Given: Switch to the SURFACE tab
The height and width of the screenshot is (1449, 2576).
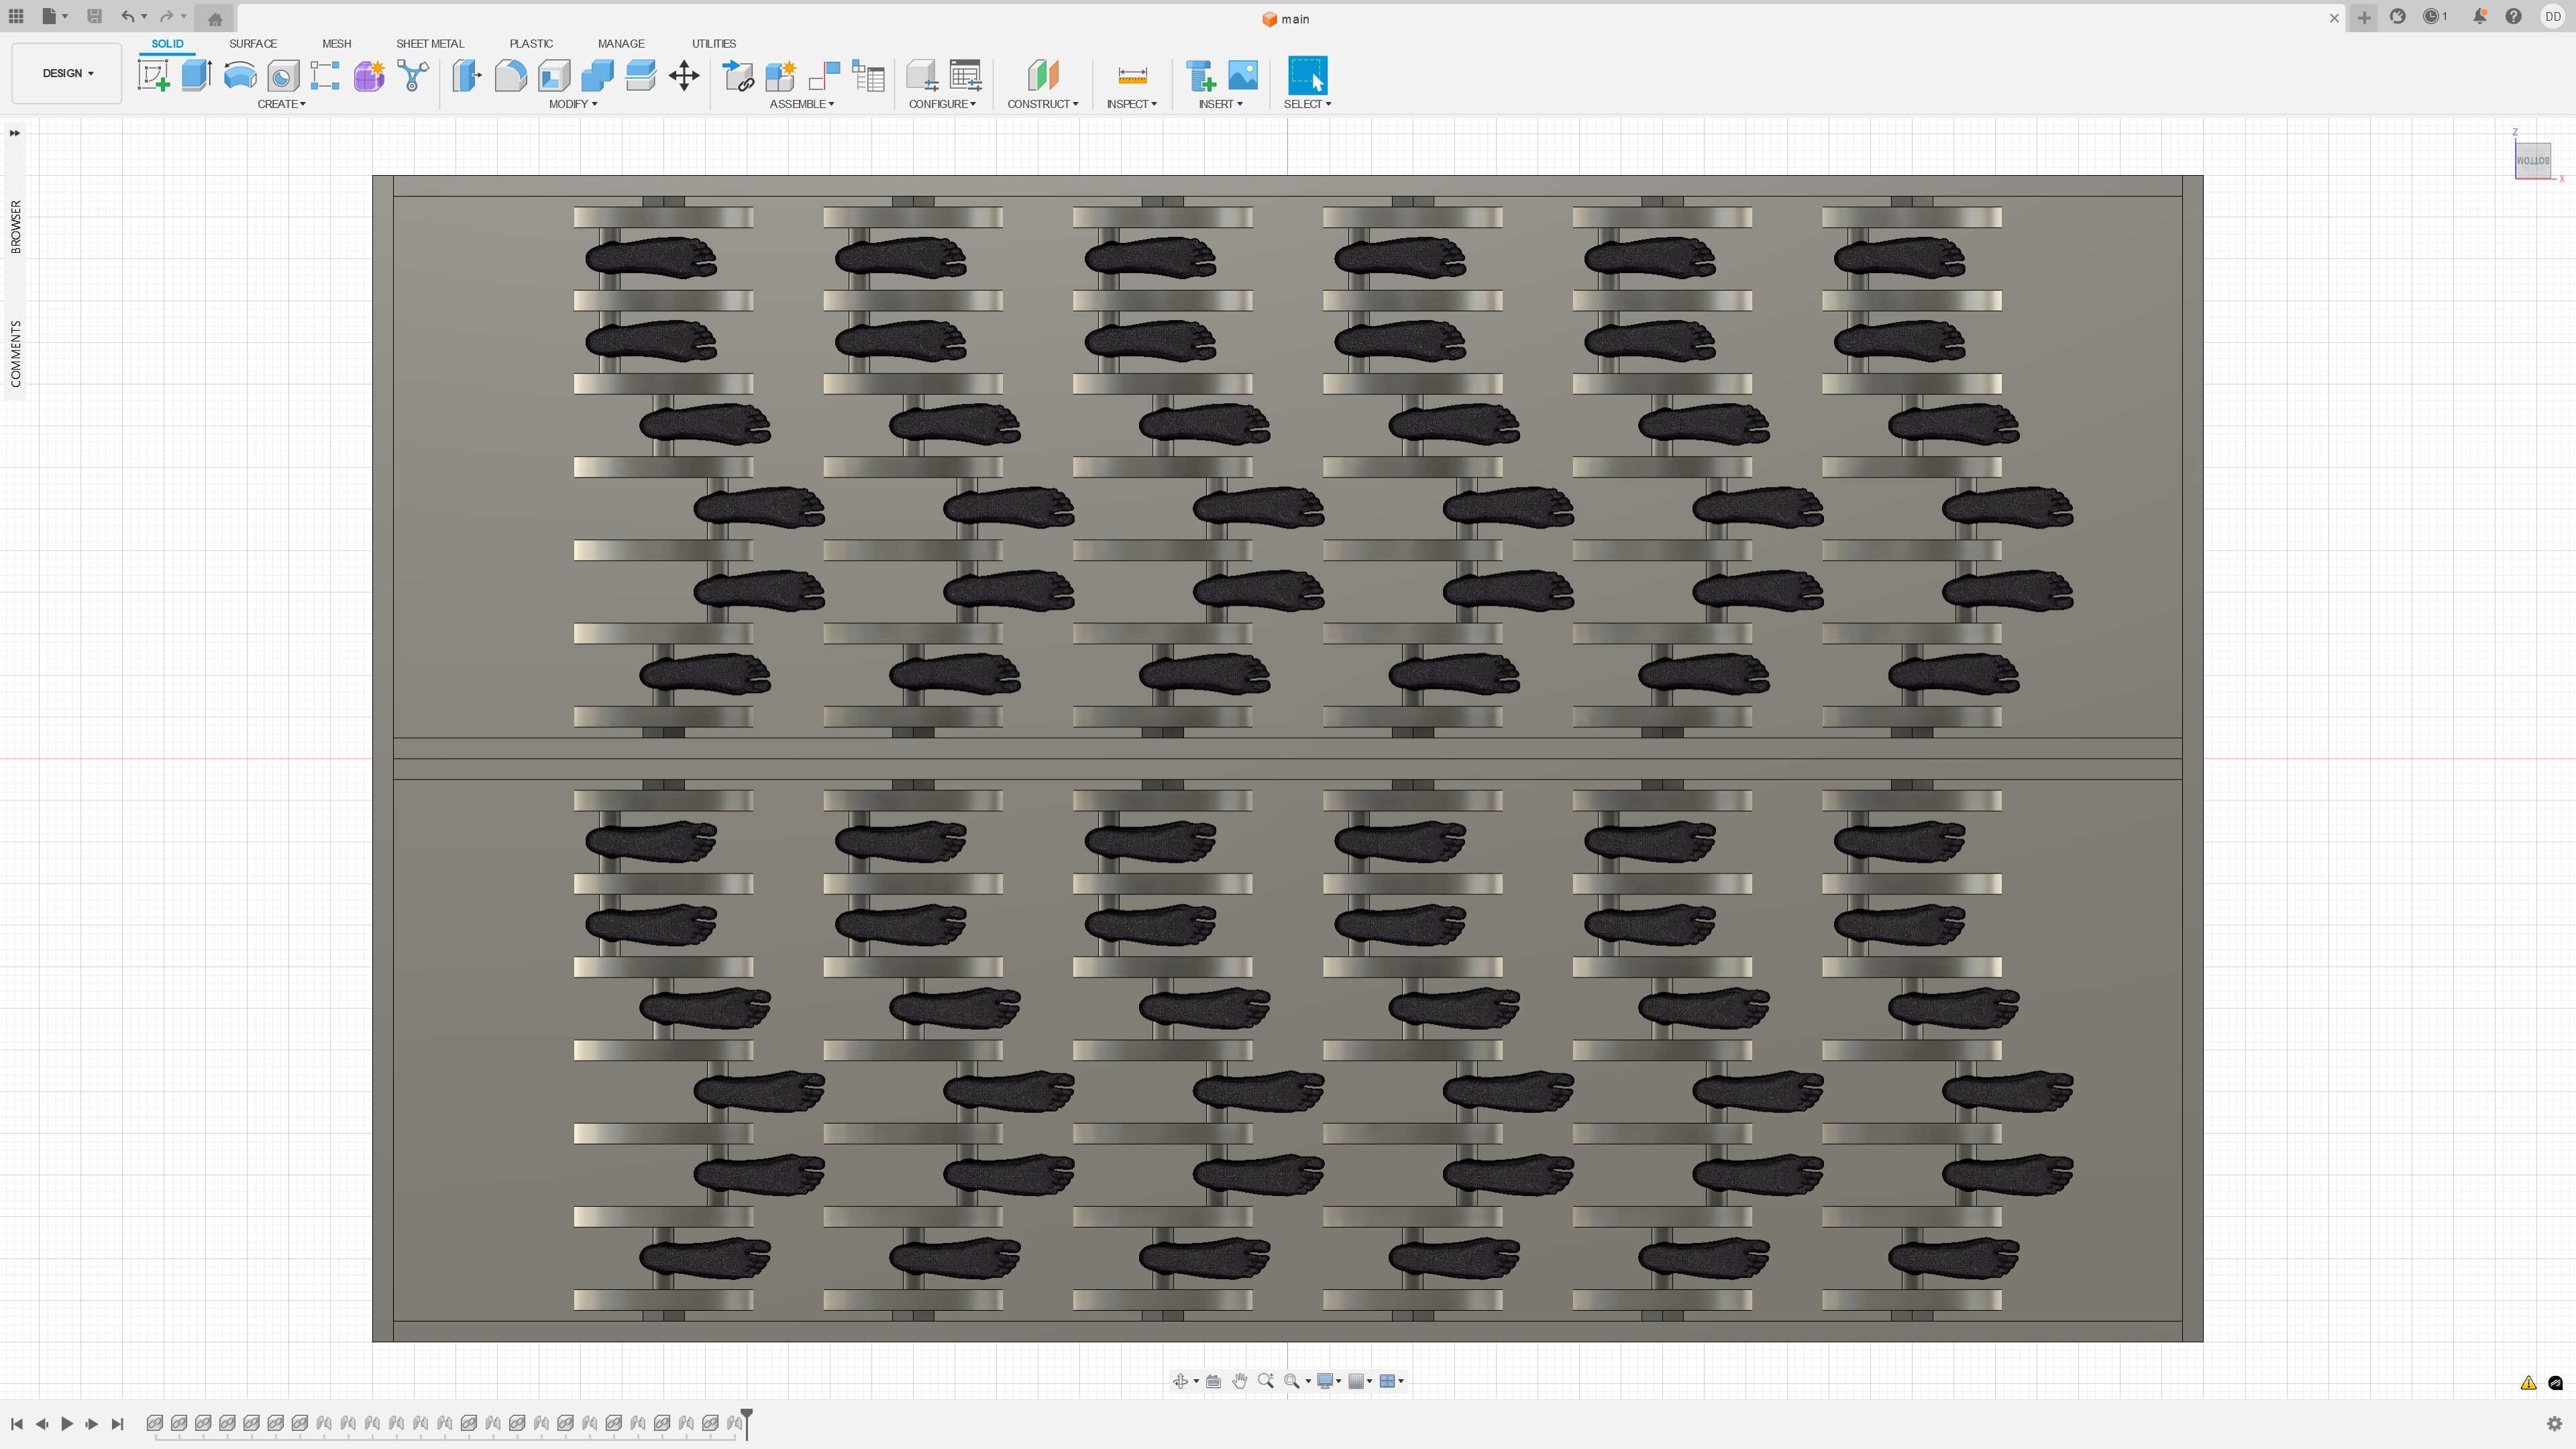Looking at the screenshot, I should pyautogui.click(x=253, y=44).
